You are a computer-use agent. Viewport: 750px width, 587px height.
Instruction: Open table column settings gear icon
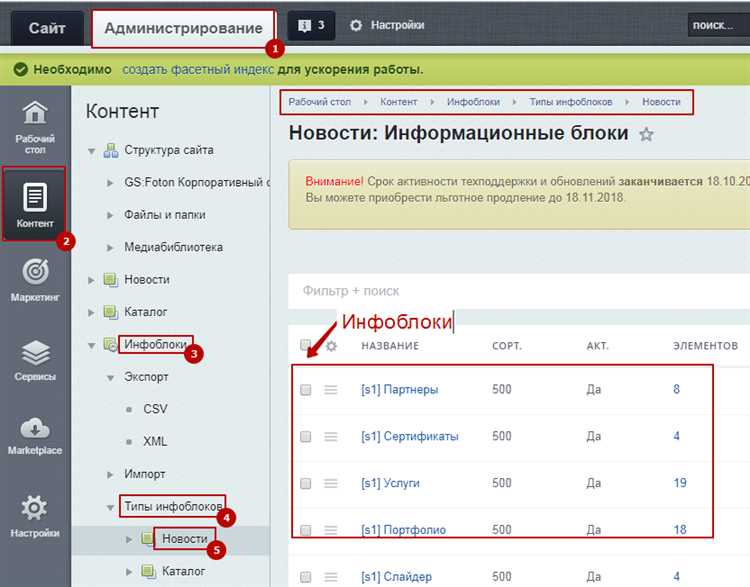tap(331, 345)
